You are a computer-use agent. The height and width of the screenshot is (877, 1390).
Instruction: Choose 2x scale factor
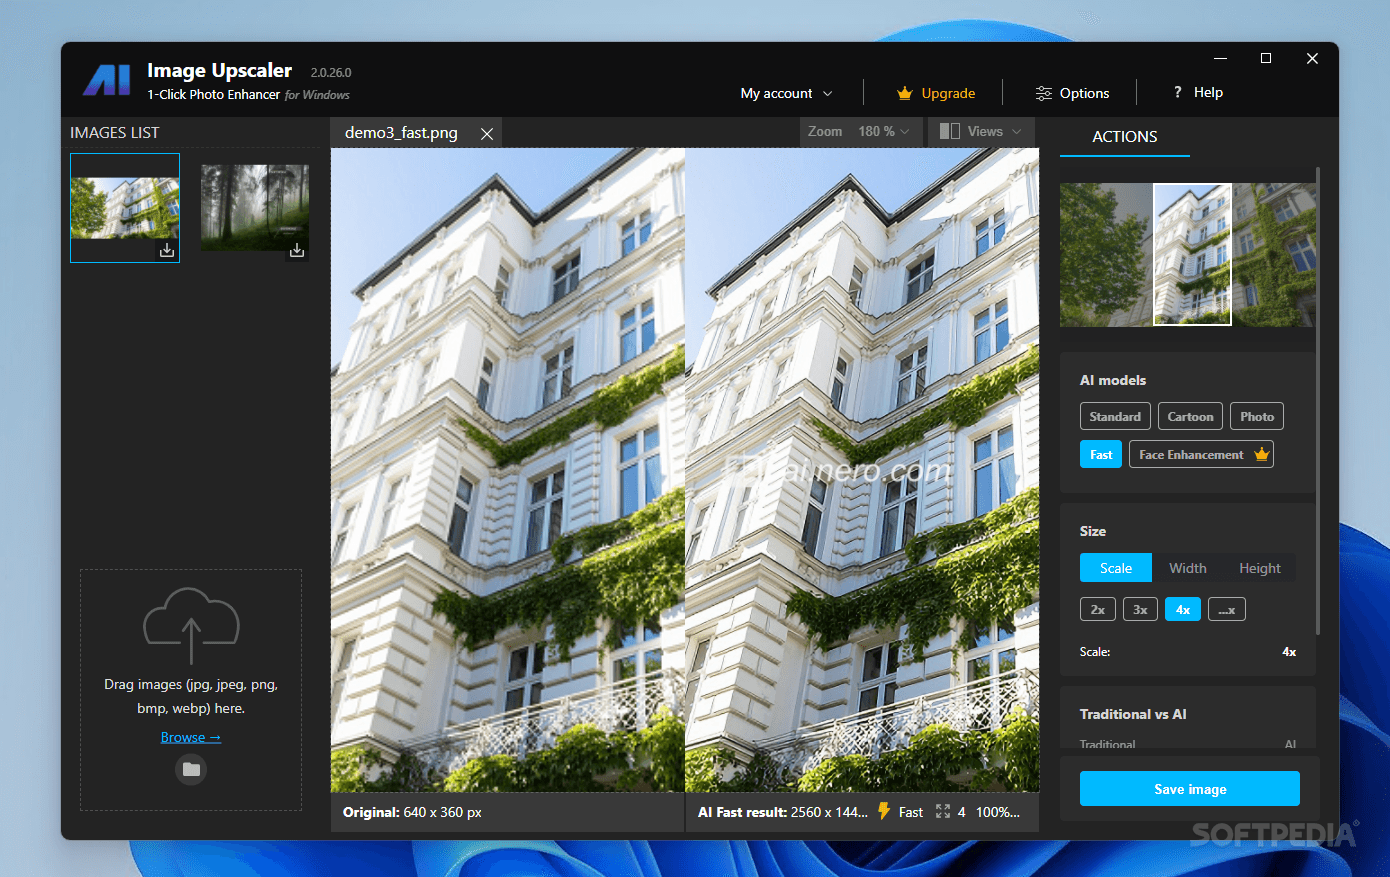point(1098,609)
